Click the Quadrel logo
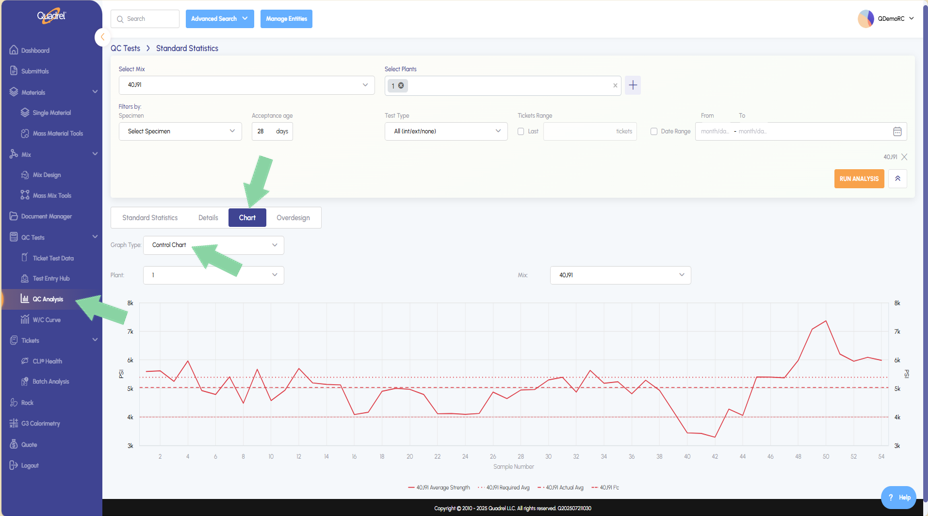Viewport: 928px width, 516px height. 51,16
